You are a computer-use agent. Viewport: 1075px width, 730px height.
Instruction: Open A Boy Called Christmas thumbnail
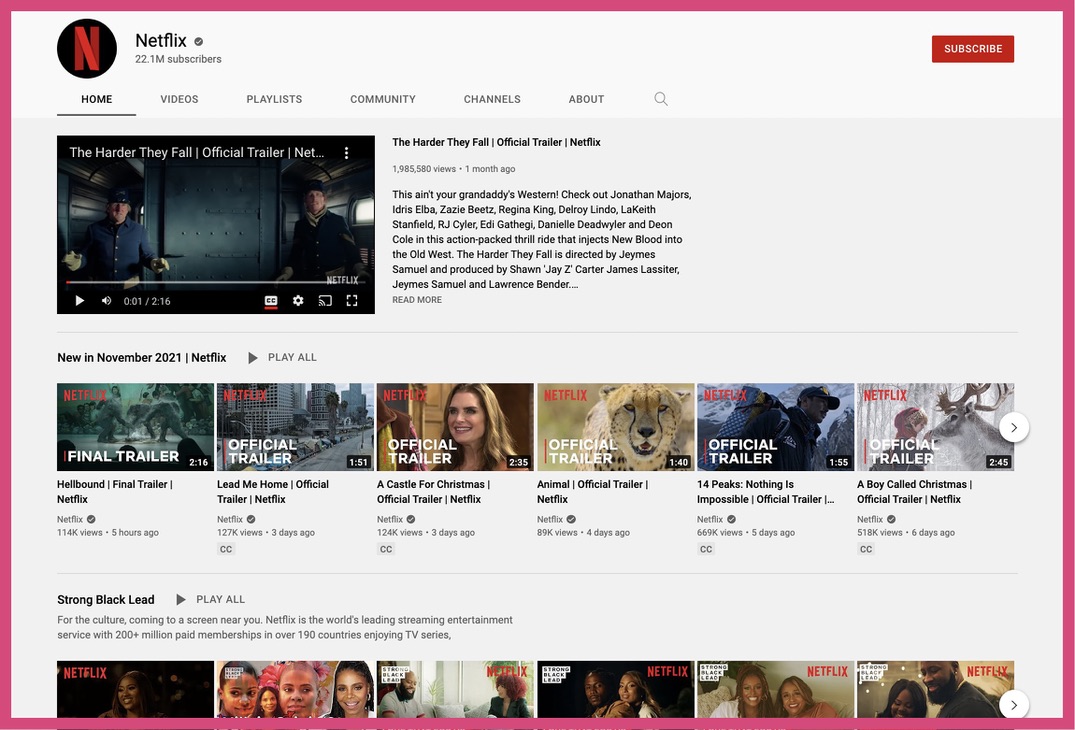tap(935, 427)
